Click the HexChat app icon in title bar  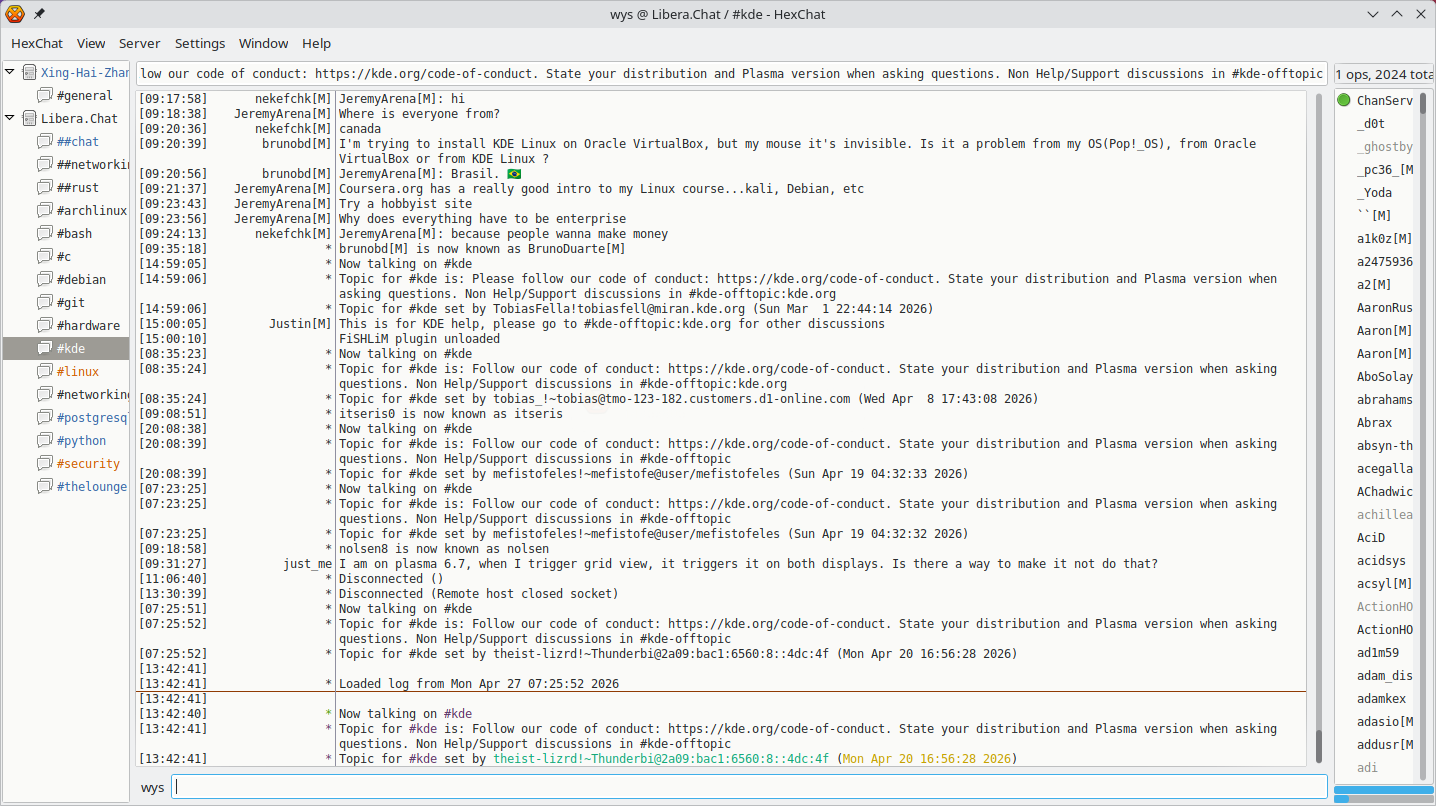coord(15,14)
